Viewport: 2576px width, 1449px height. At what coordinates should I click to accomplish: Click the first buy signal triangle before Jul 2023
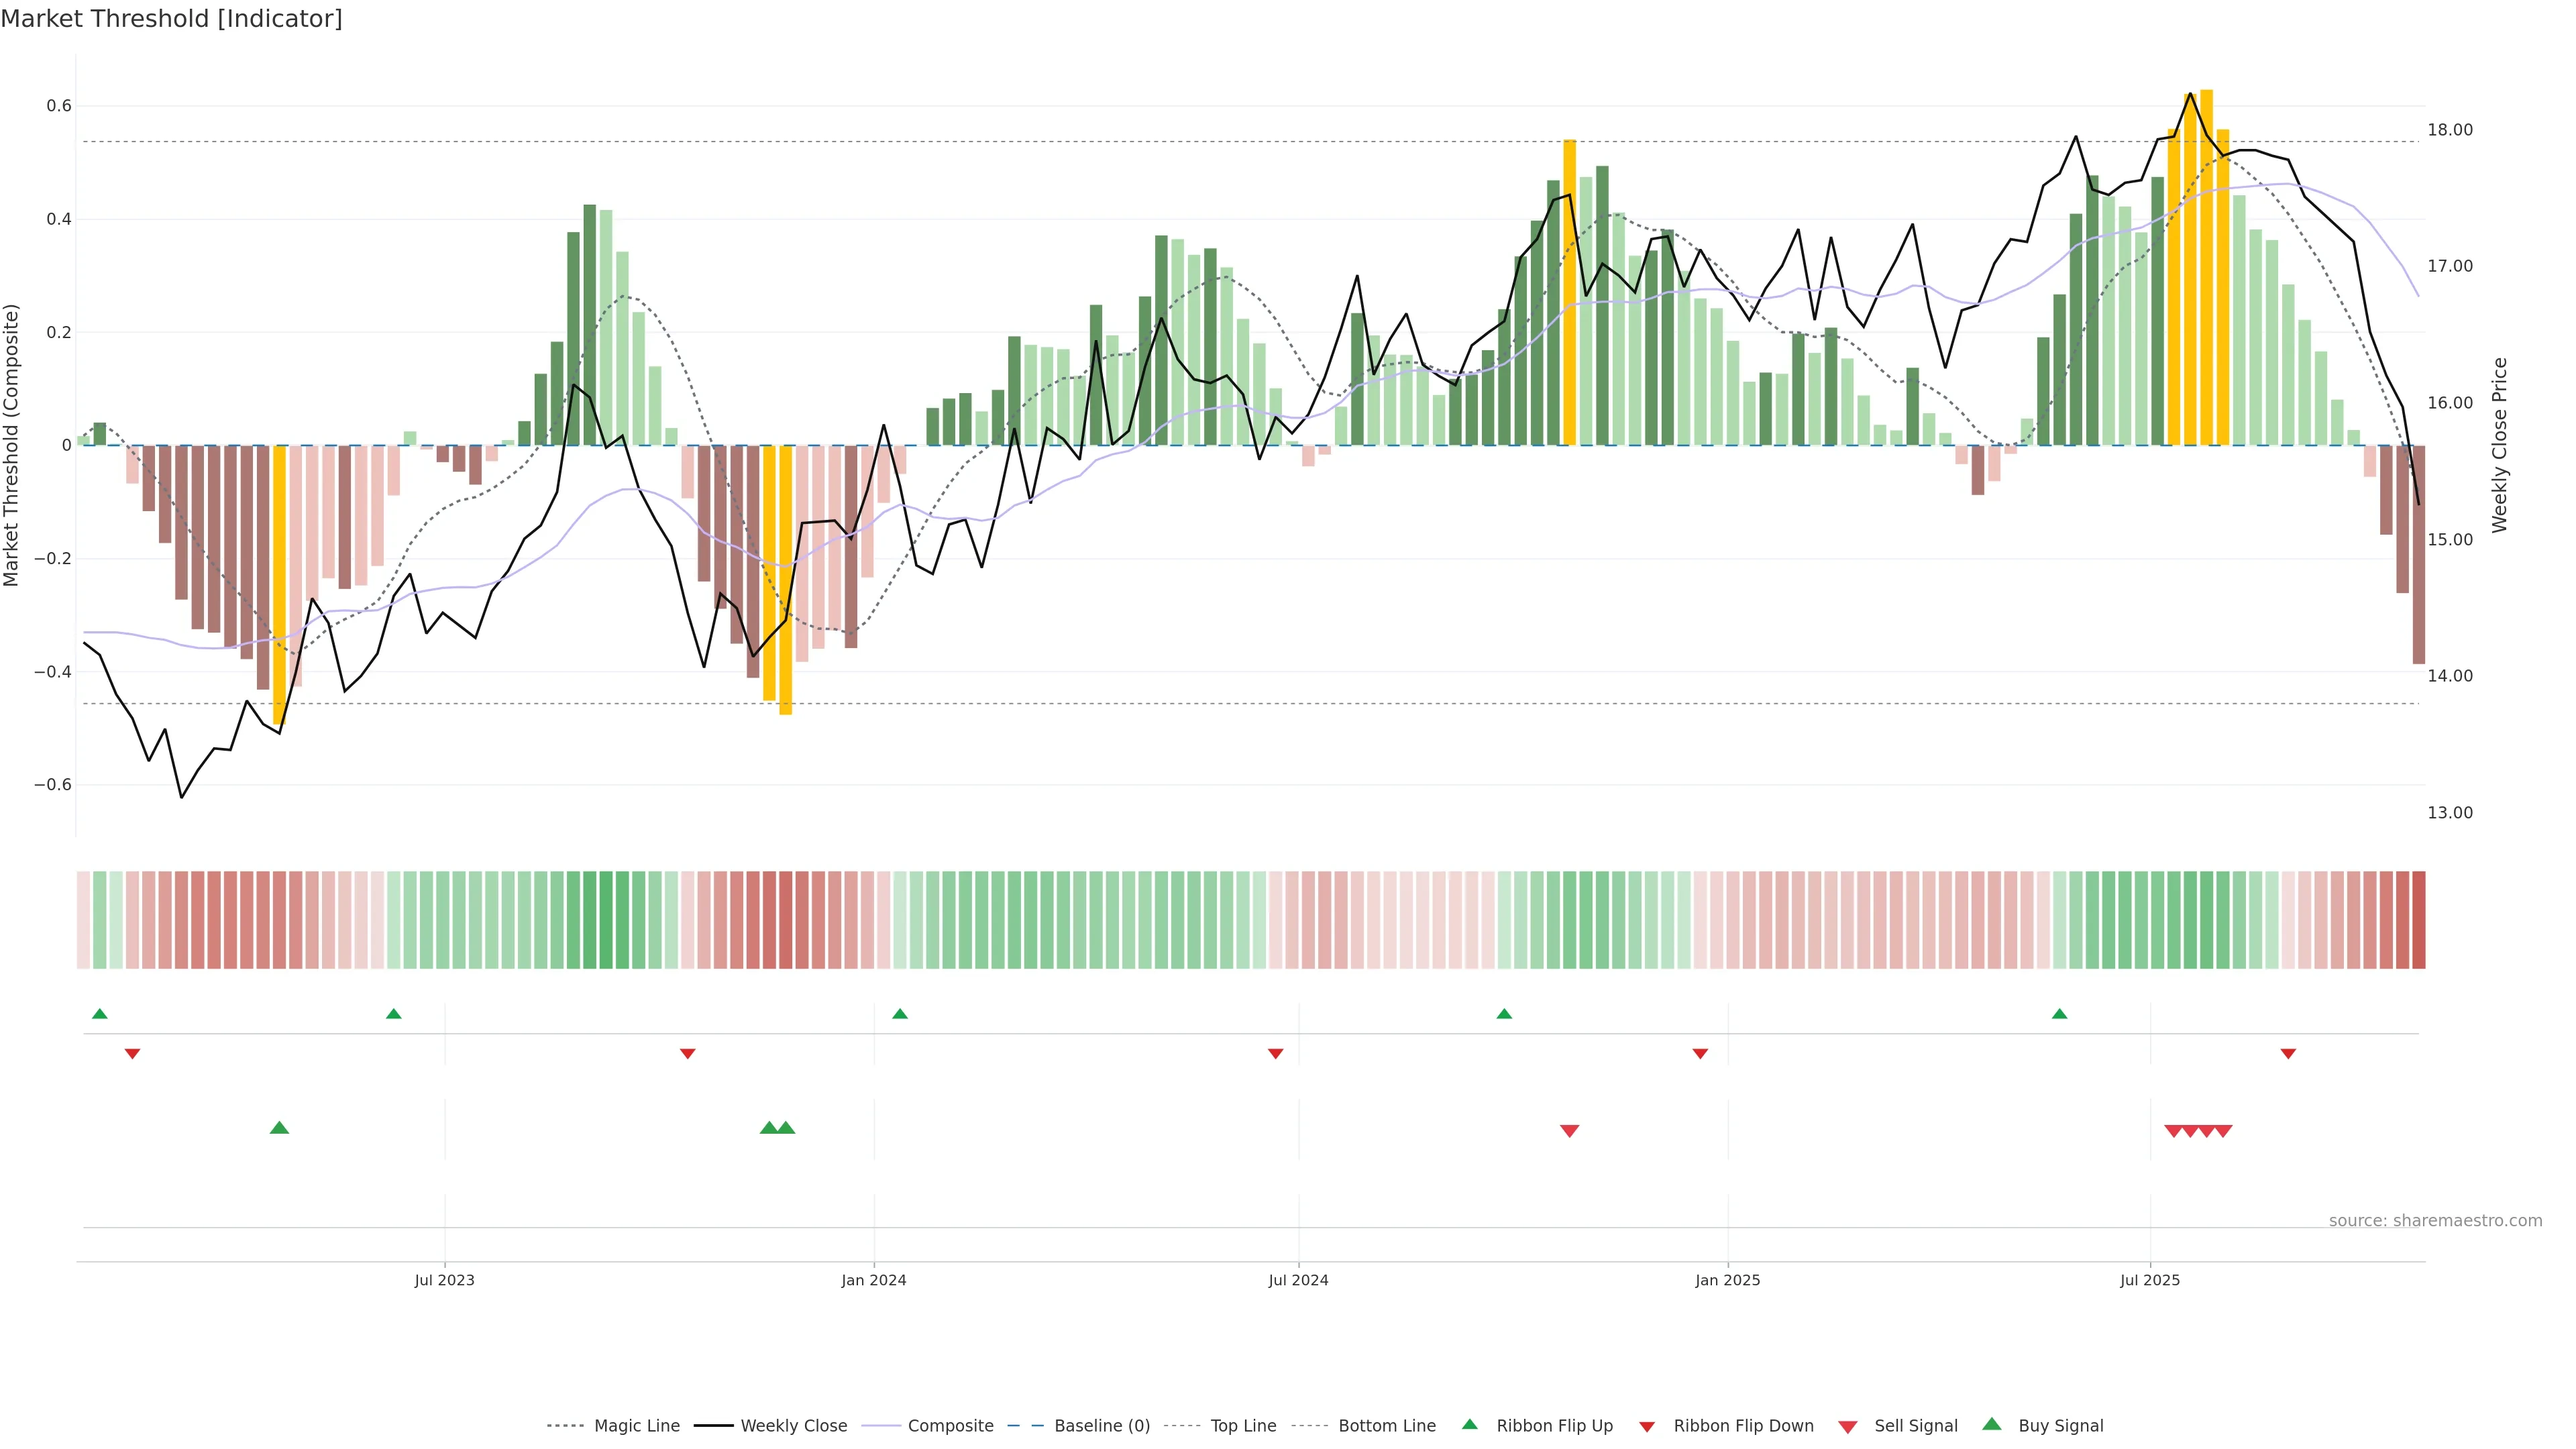pos(279,1128)
